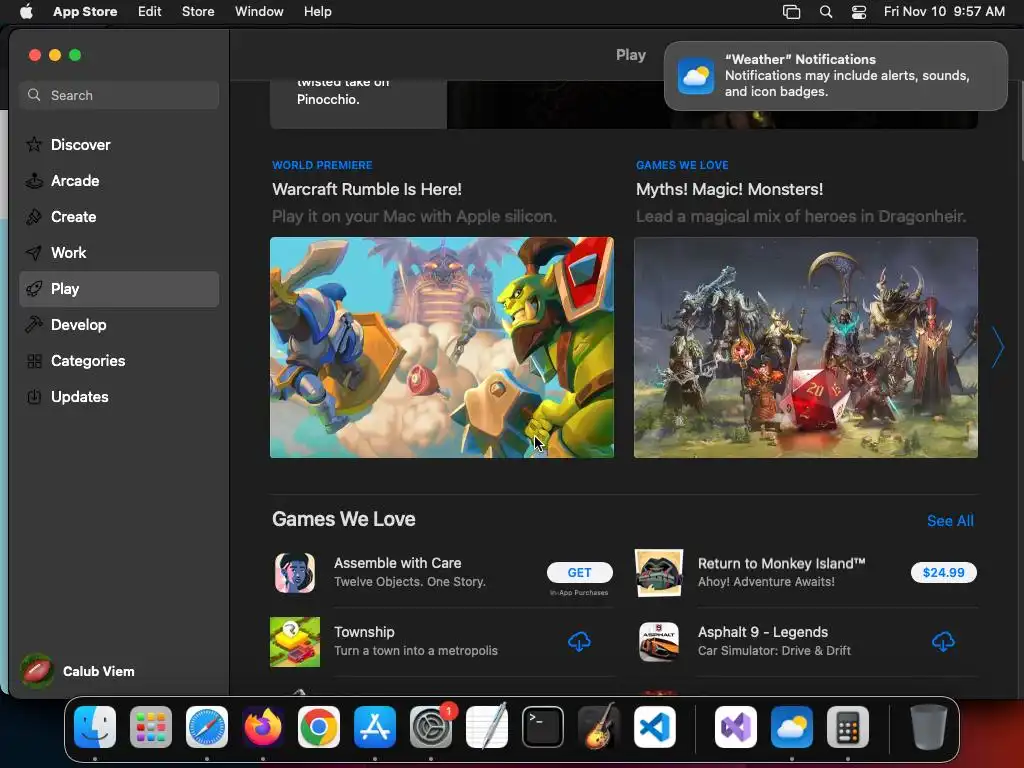Open the Apple menu
1024x768 pixels.
pos(26,11)
